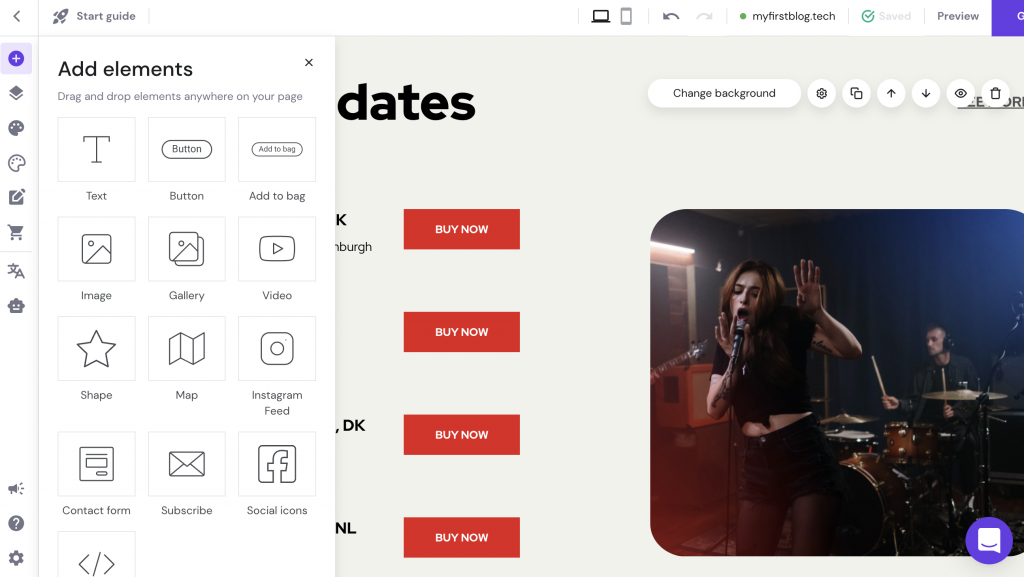
Task: Select the singer band photo
Action: 837,382
